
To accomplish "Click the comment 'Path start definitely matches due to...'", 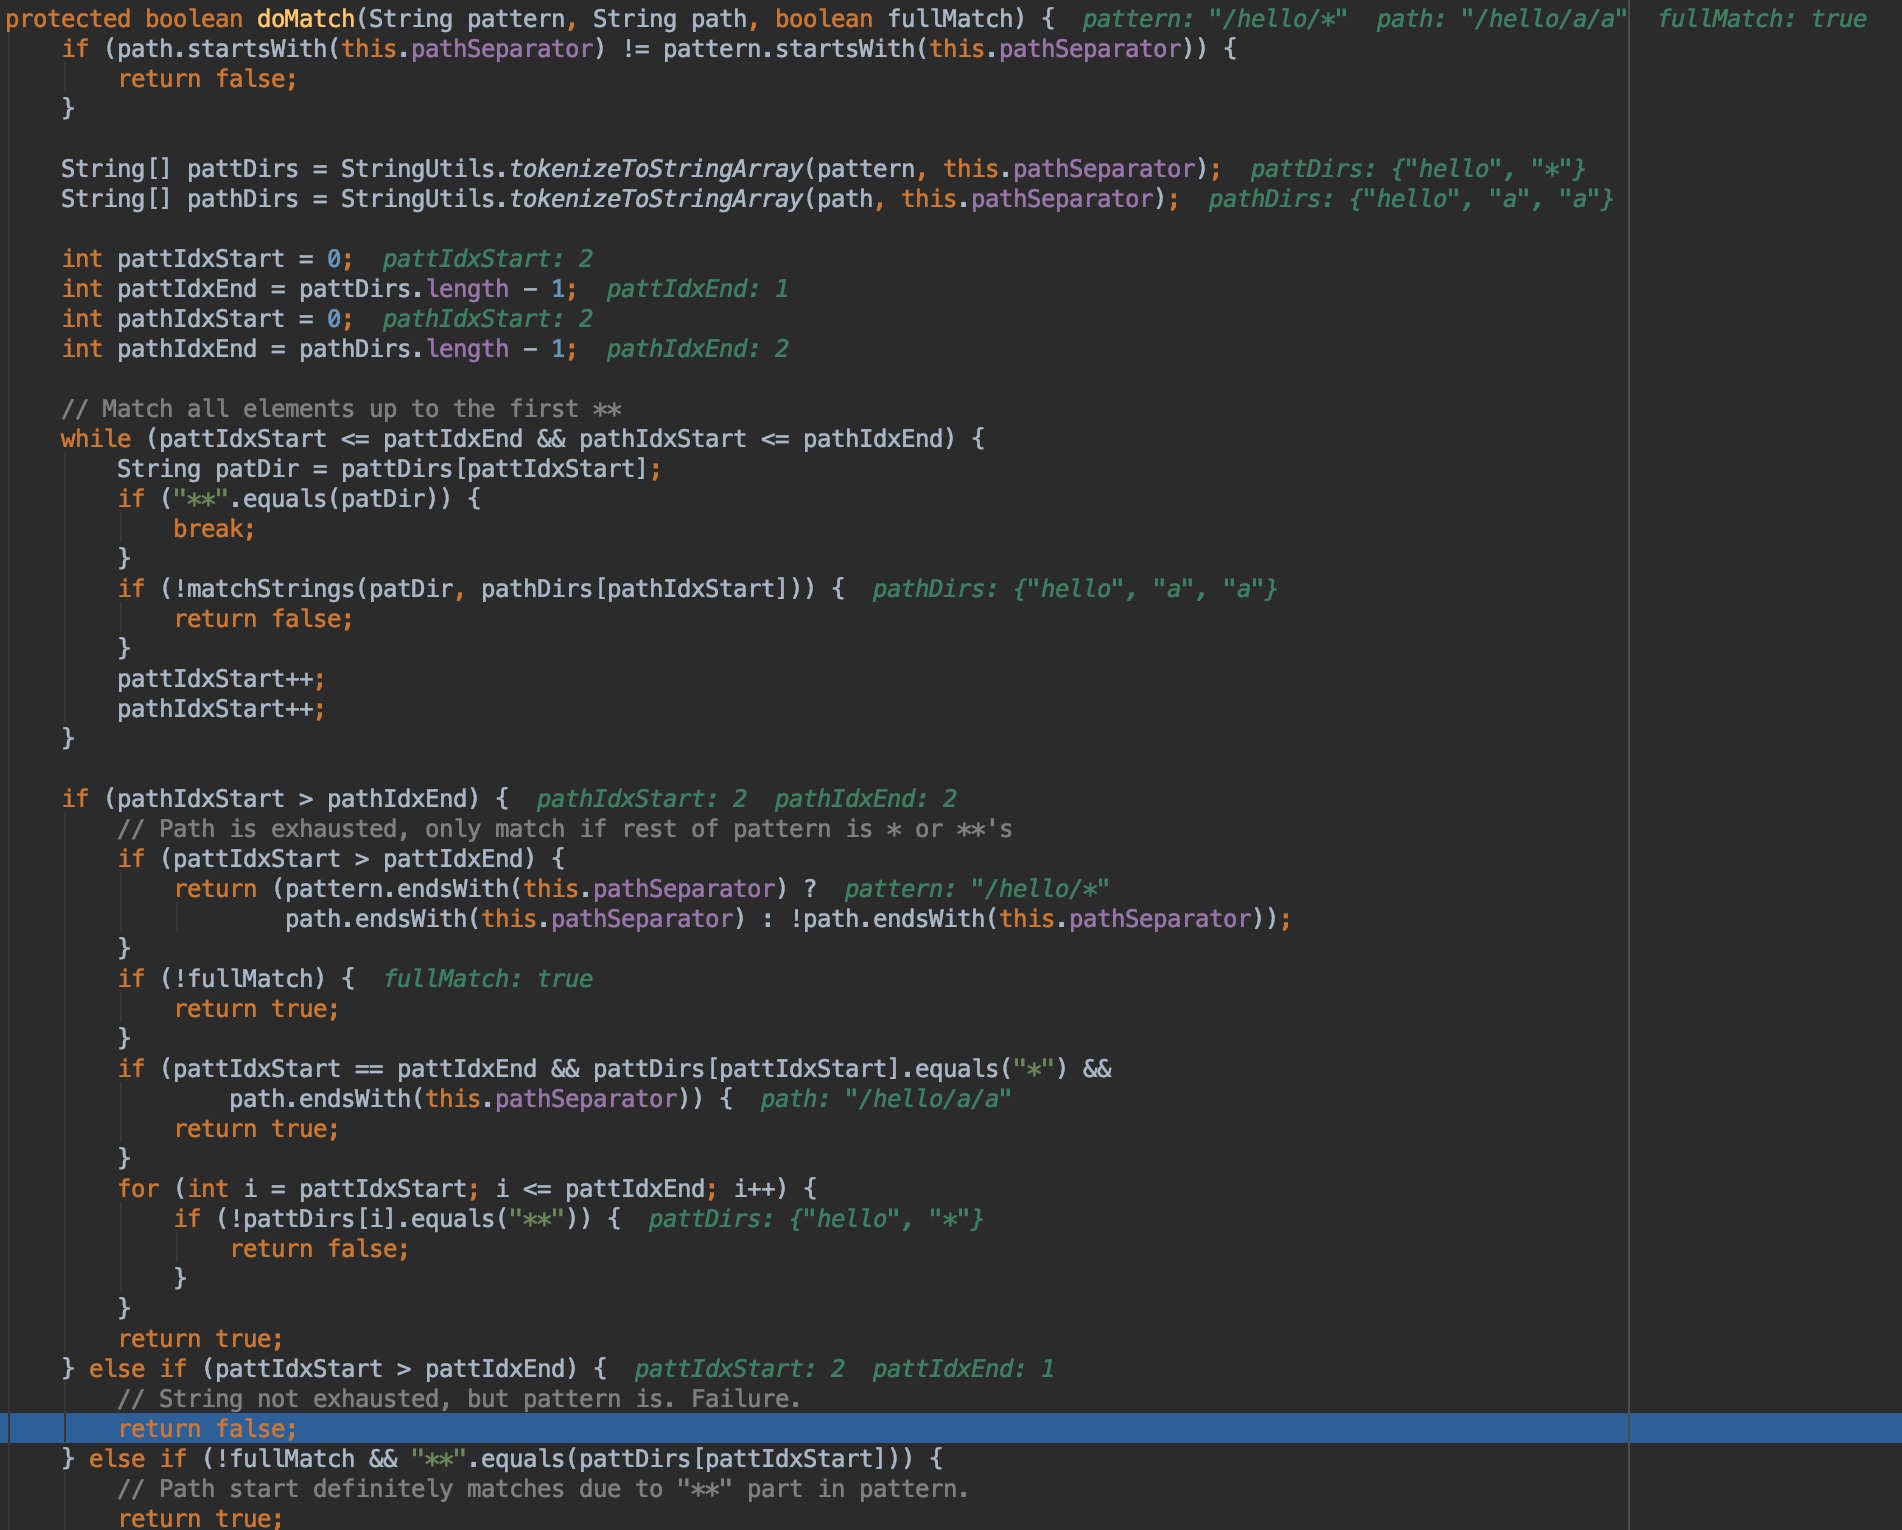I will (x=543, y=1489).
